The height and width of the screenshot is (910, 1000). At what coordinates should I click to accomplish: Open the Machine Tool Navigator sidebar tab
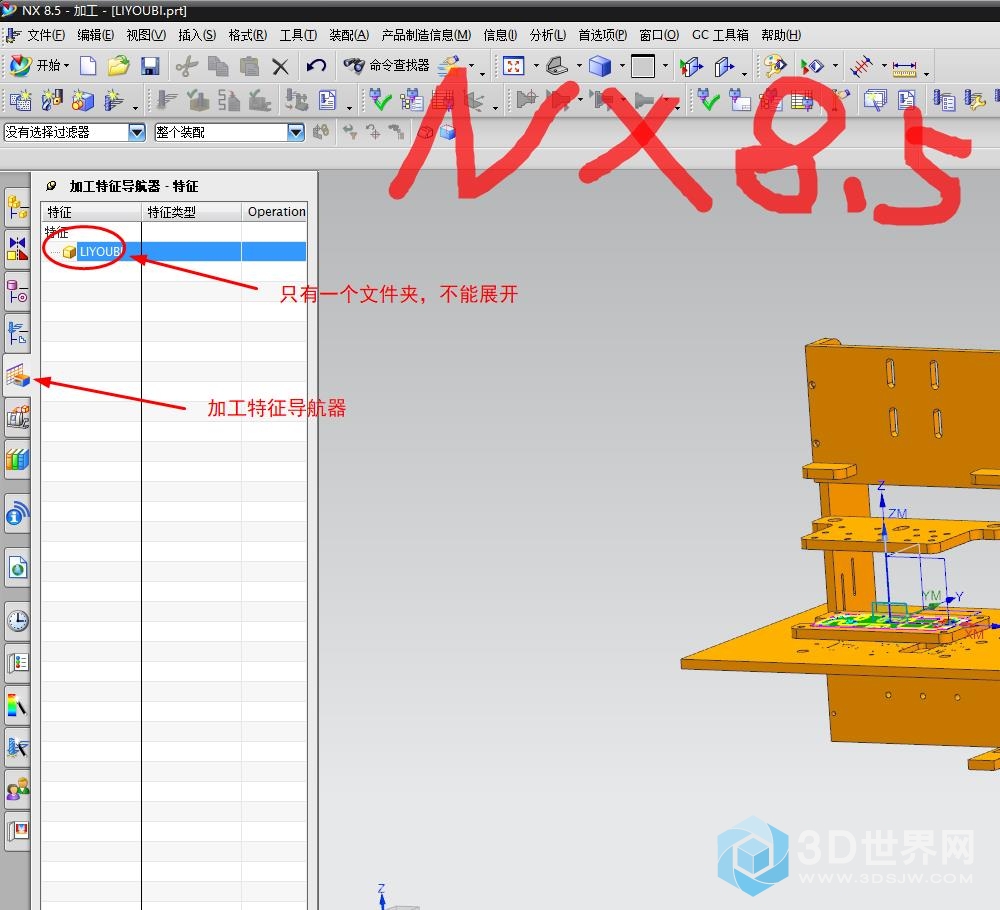tap(17, 417)
